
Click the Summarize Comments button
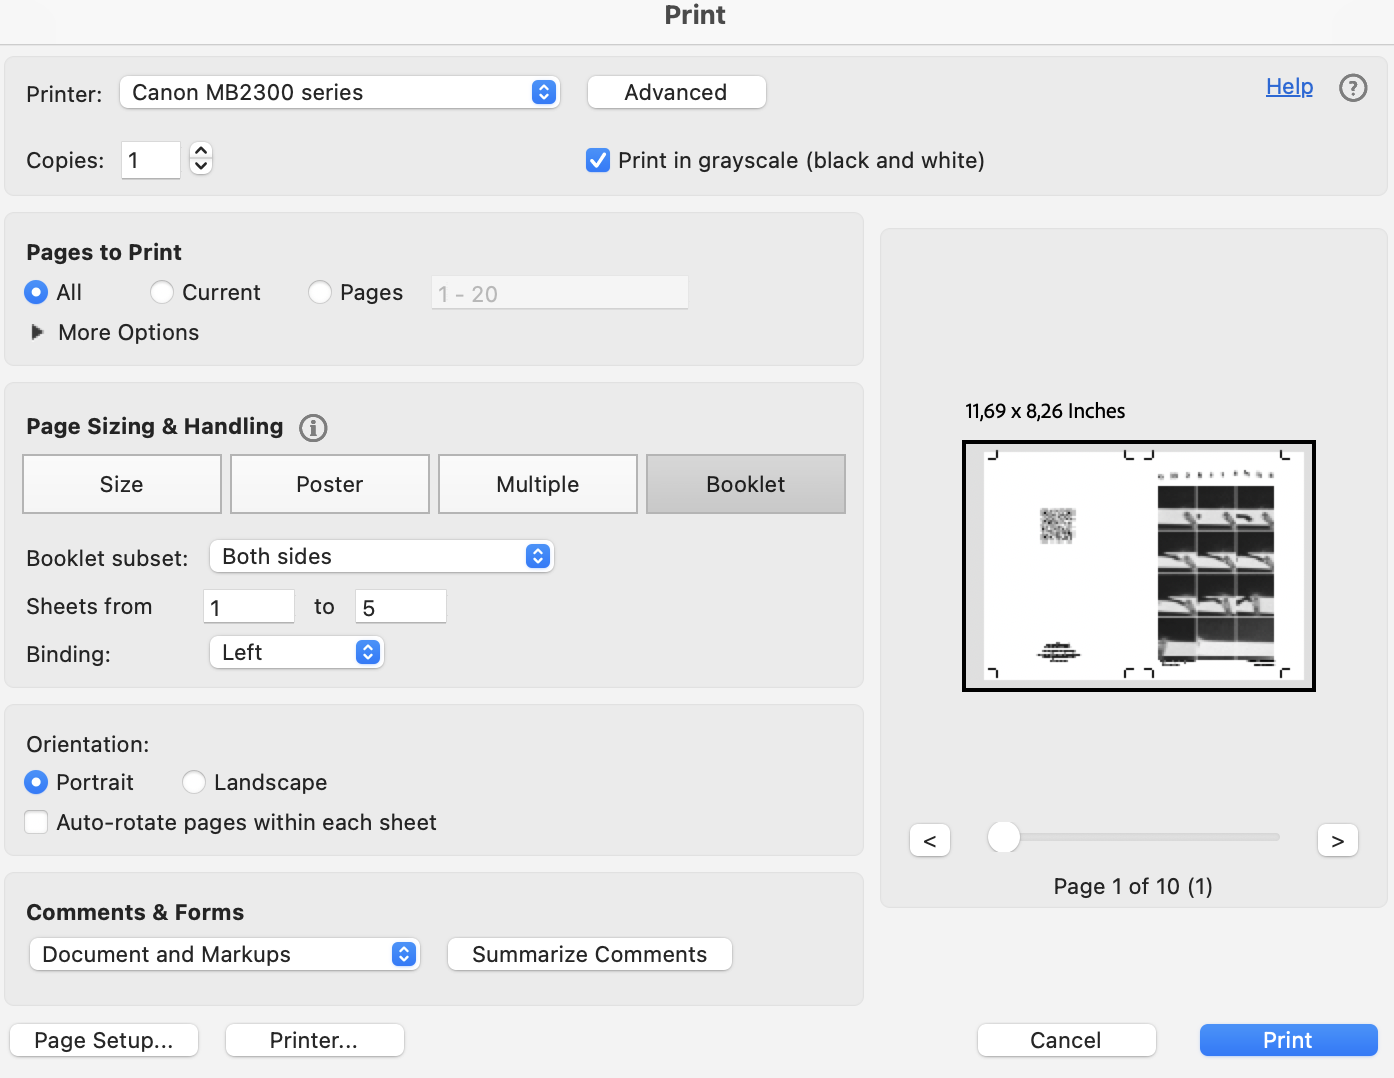pos(589,954)
